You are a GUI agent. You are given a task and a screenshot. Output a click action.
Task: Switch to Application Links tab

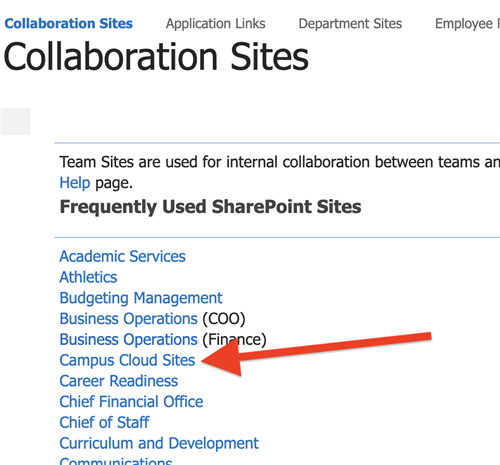(216, 24)
